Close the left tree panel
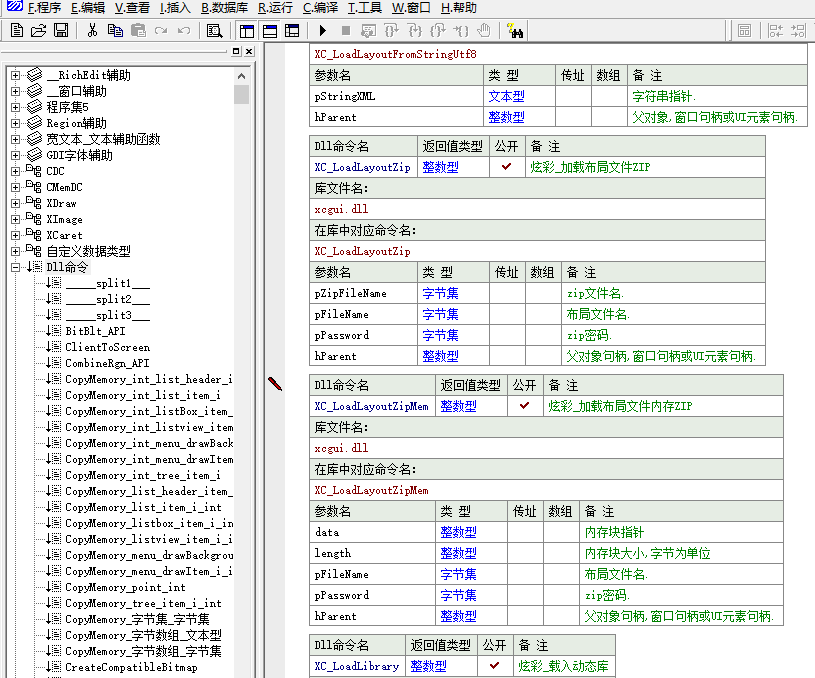 point(249,51)
